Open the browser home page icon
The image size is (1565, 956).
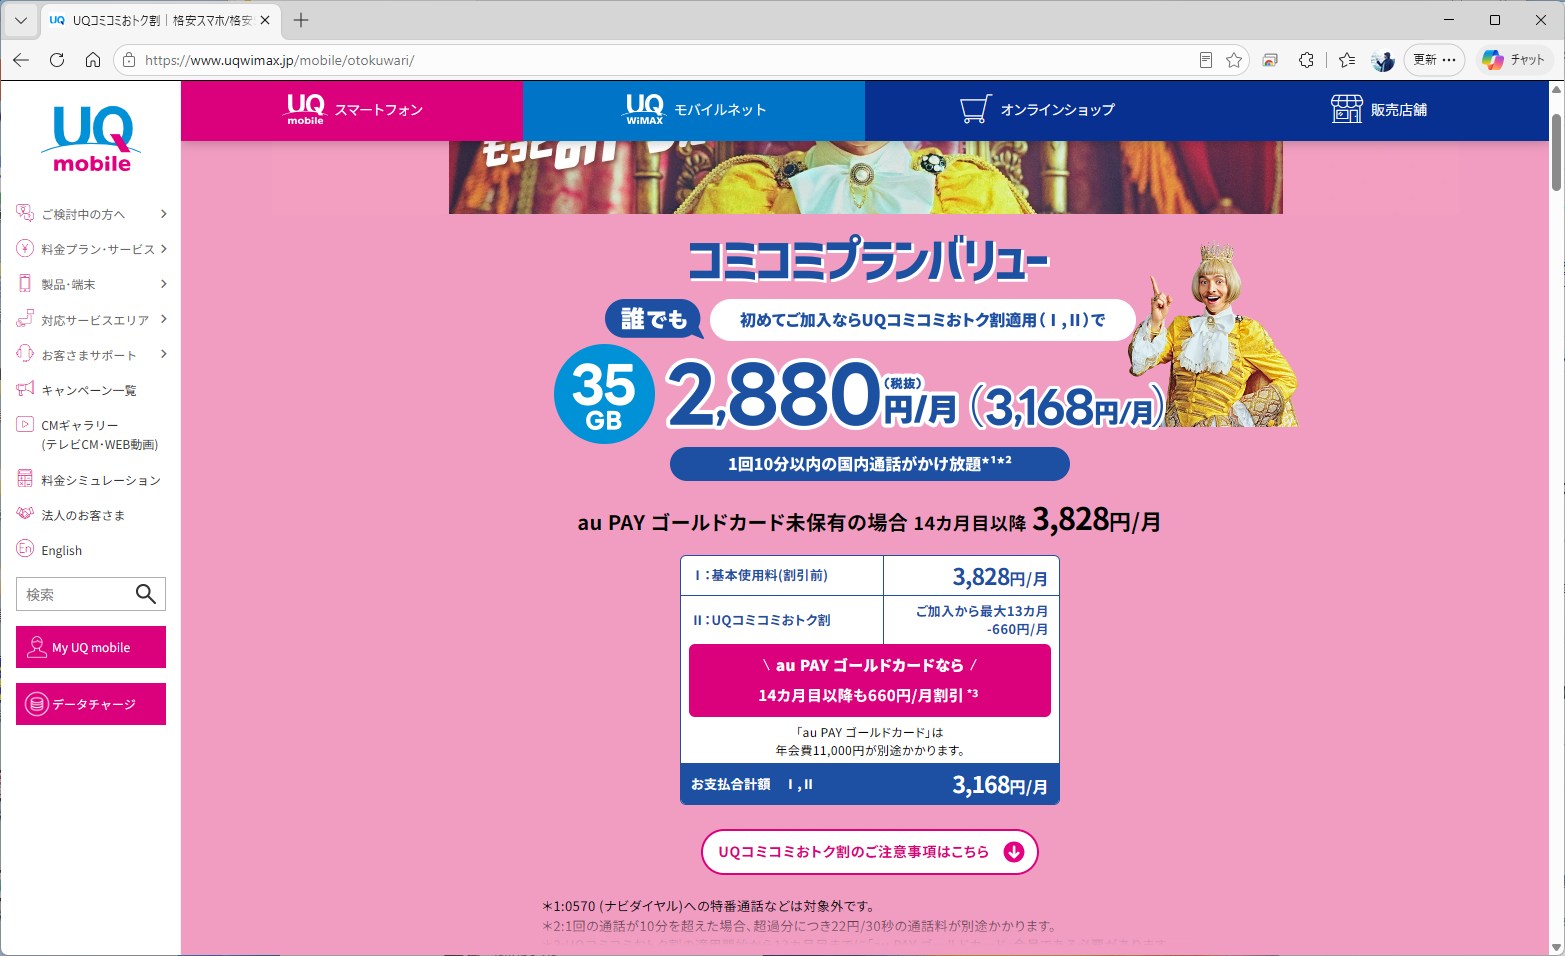pyautogui.click(x=93, y=60)
